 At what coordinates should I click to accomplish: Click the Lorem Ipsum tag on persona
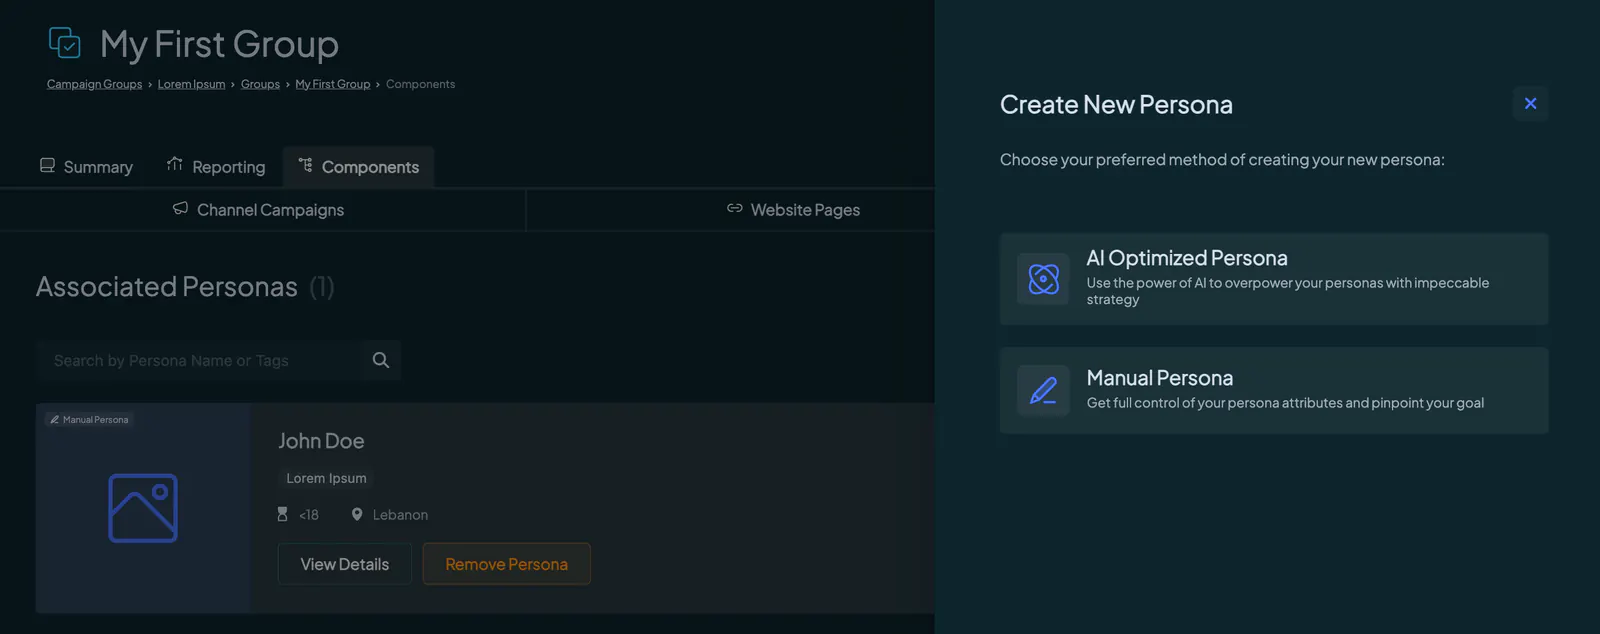coord(326,478)
